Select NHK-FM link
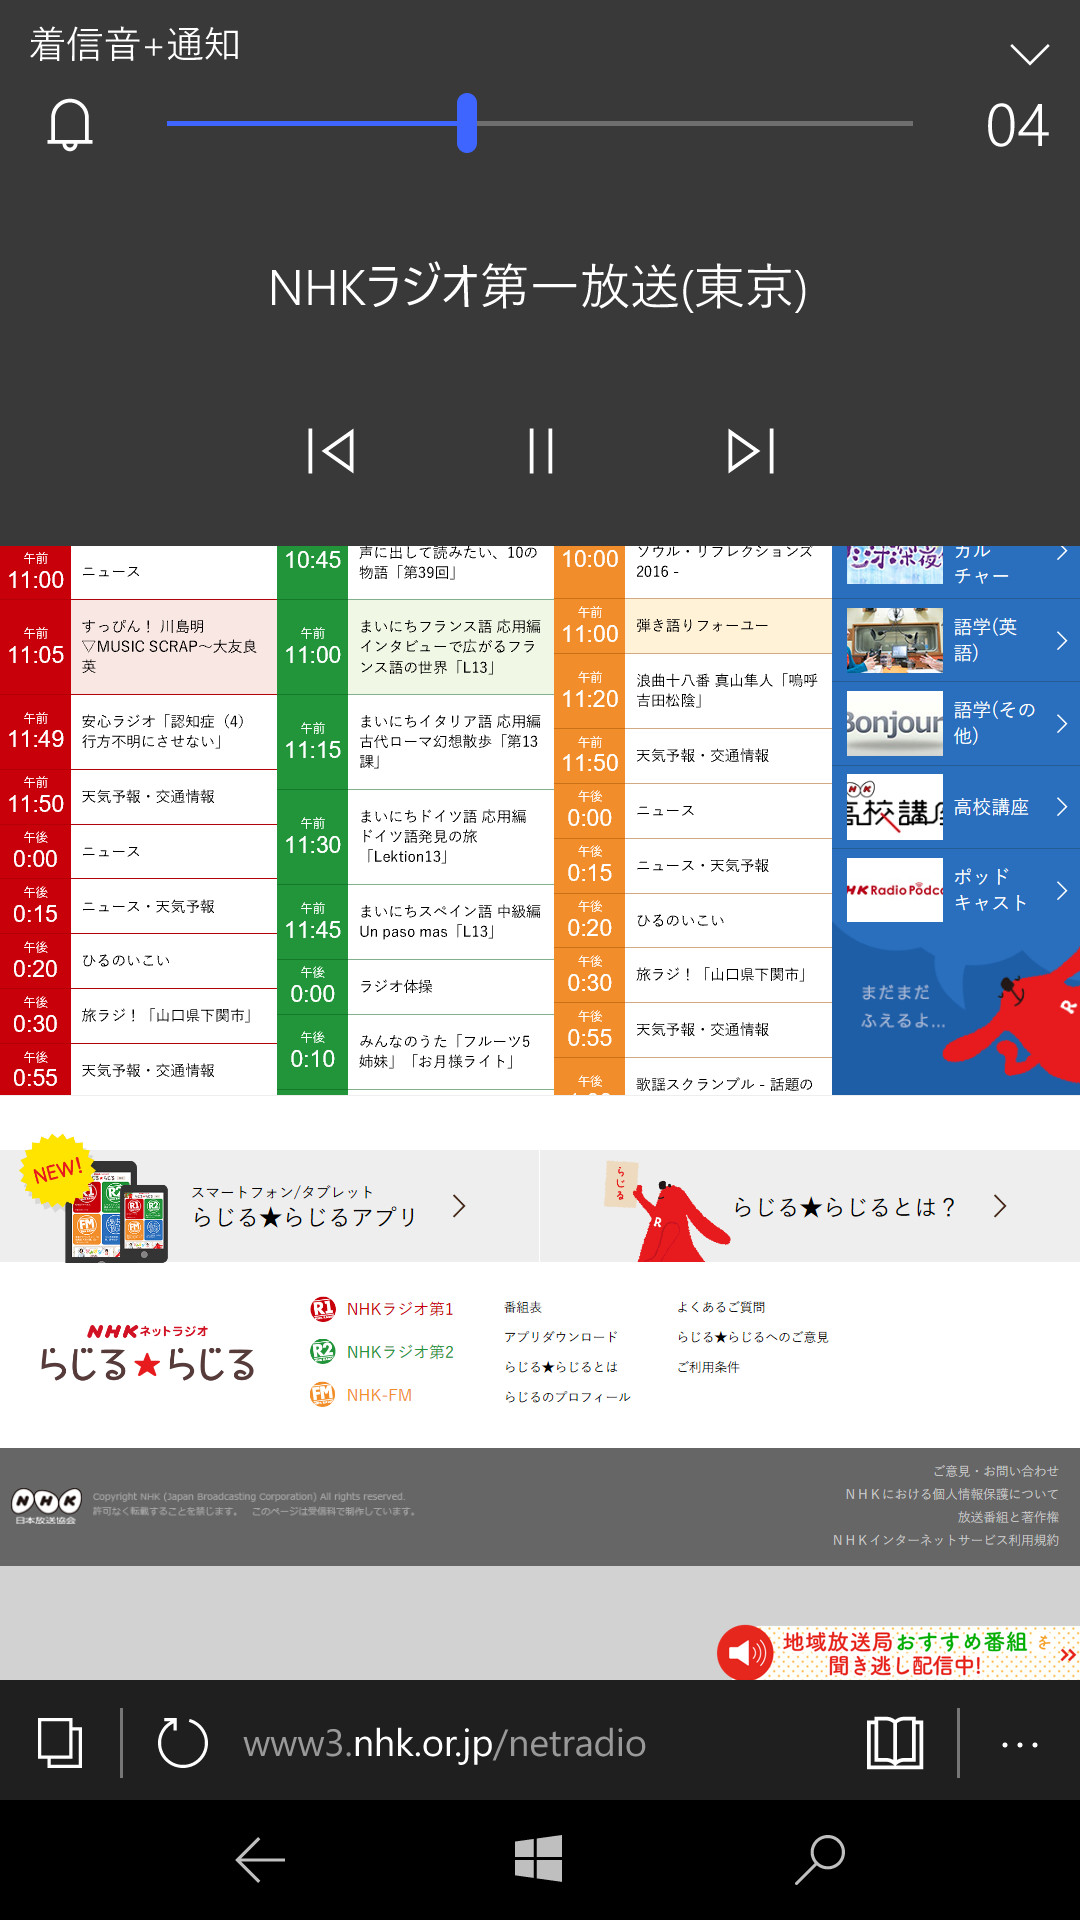Image resolution: width=1080 pixels, height=1920 pixels. click(x=379, y=1395)
